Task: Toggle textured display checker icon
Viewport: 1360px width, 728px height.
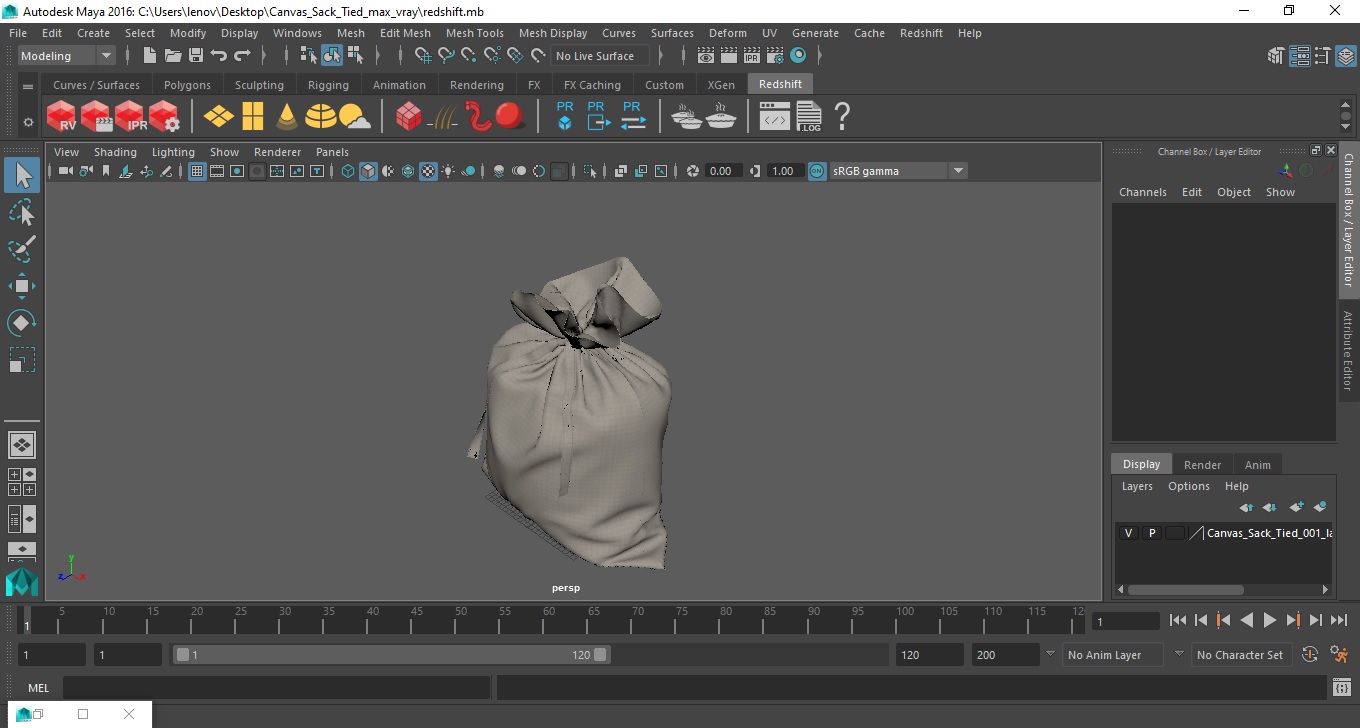Action: tap(428, 171)
